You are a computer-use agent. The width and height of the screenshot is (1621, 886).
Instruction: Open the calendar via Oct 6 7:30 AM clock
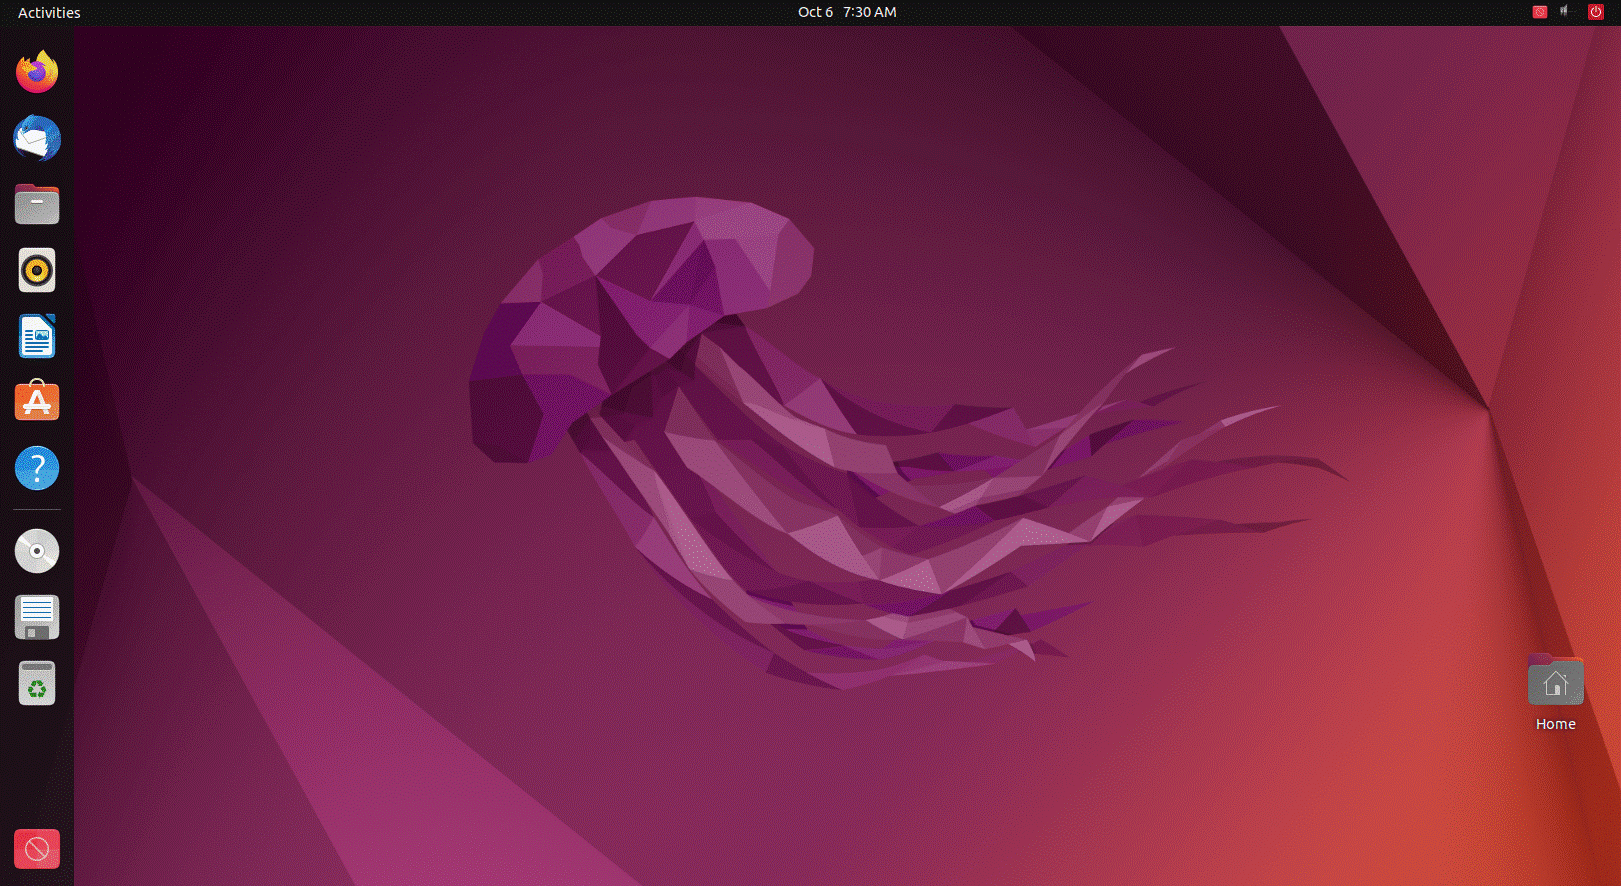[x=847, y=12]
